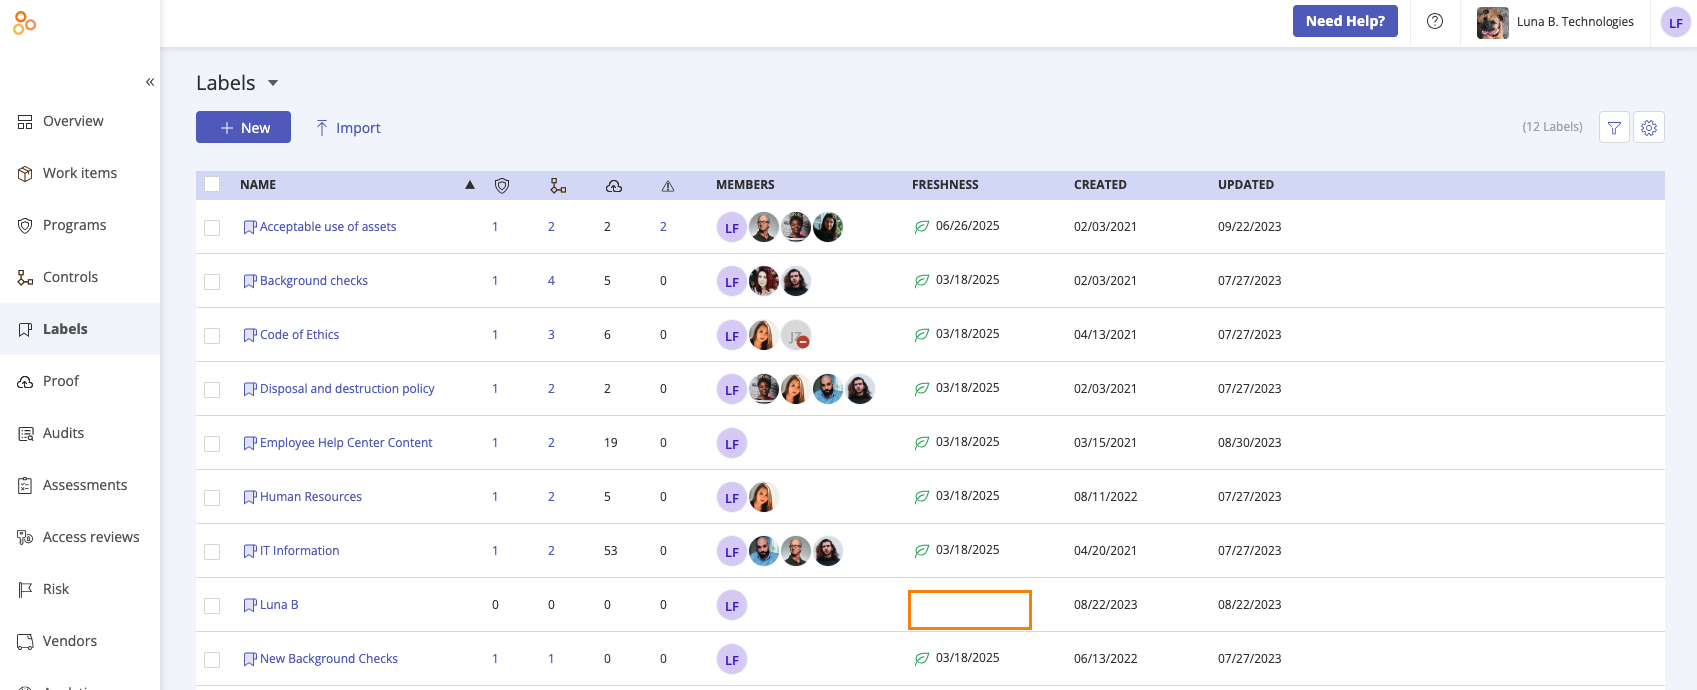Click the risk count 2 for Acceptable use of assets
Image resolution: width=1697 pixels, height=690 pixels.
(663, 227)
